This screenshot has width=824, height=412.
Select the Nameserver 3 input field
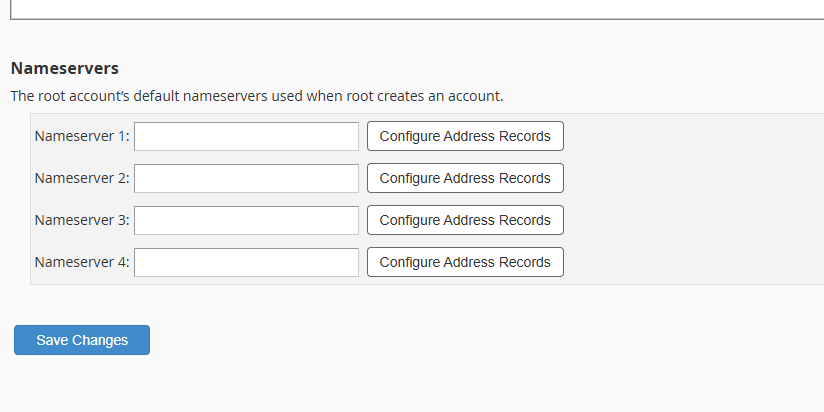click(246, 220)
